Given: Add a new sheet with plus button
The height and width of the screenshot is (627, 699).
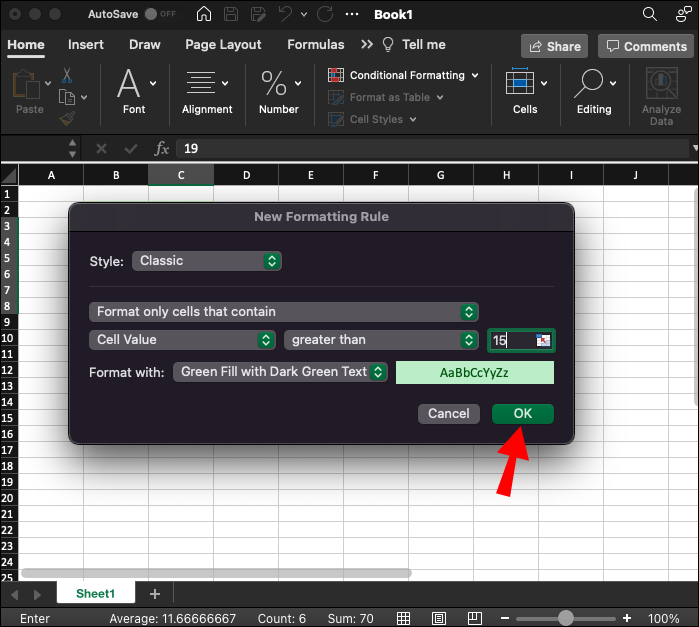Looking at the screenshot, I should (154, 594).
